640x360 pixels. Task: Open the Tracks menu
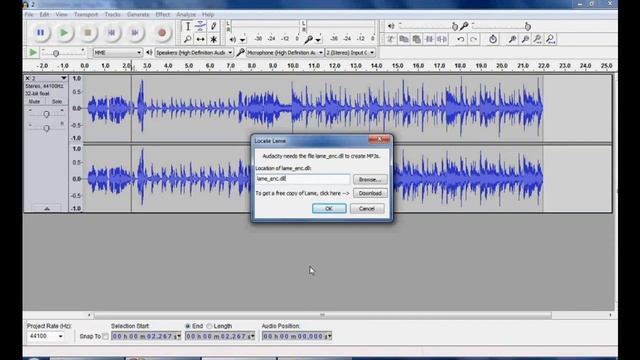(x=112, y=14)
